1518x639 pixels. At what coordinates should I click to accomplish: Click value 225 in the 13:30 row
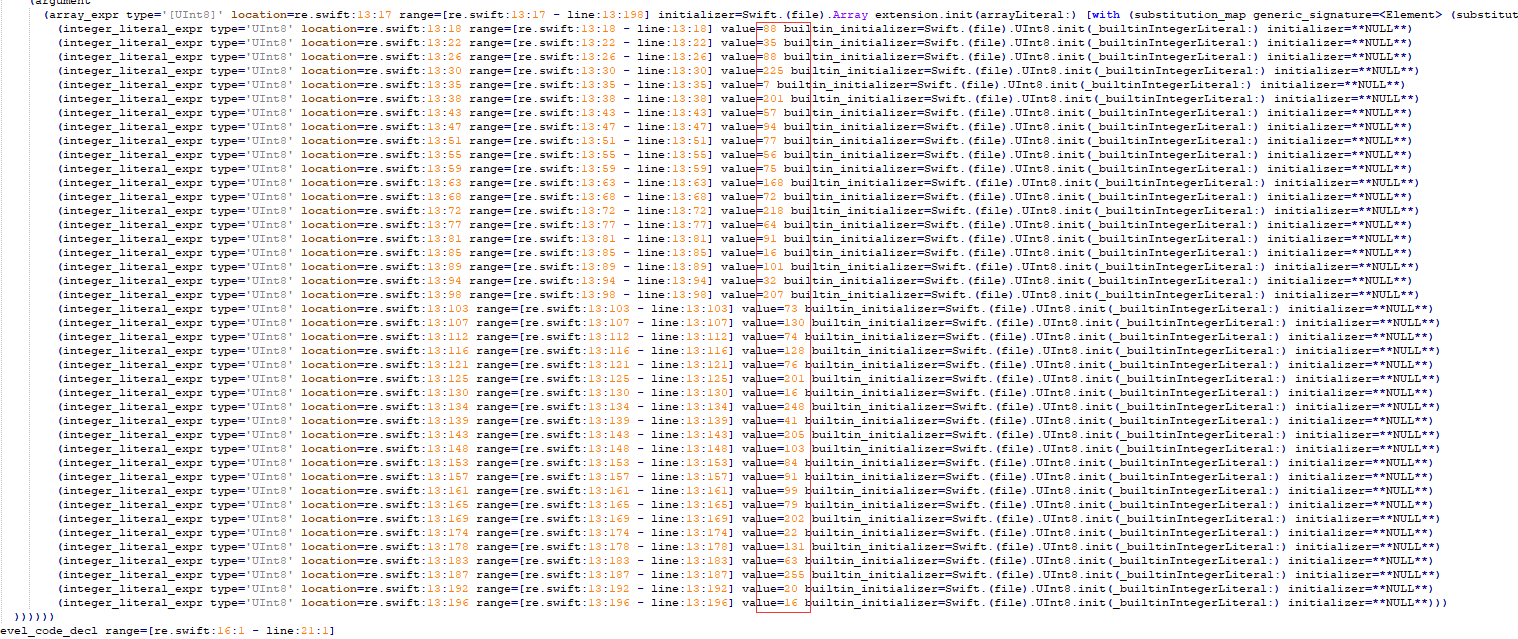coord(773,71)
